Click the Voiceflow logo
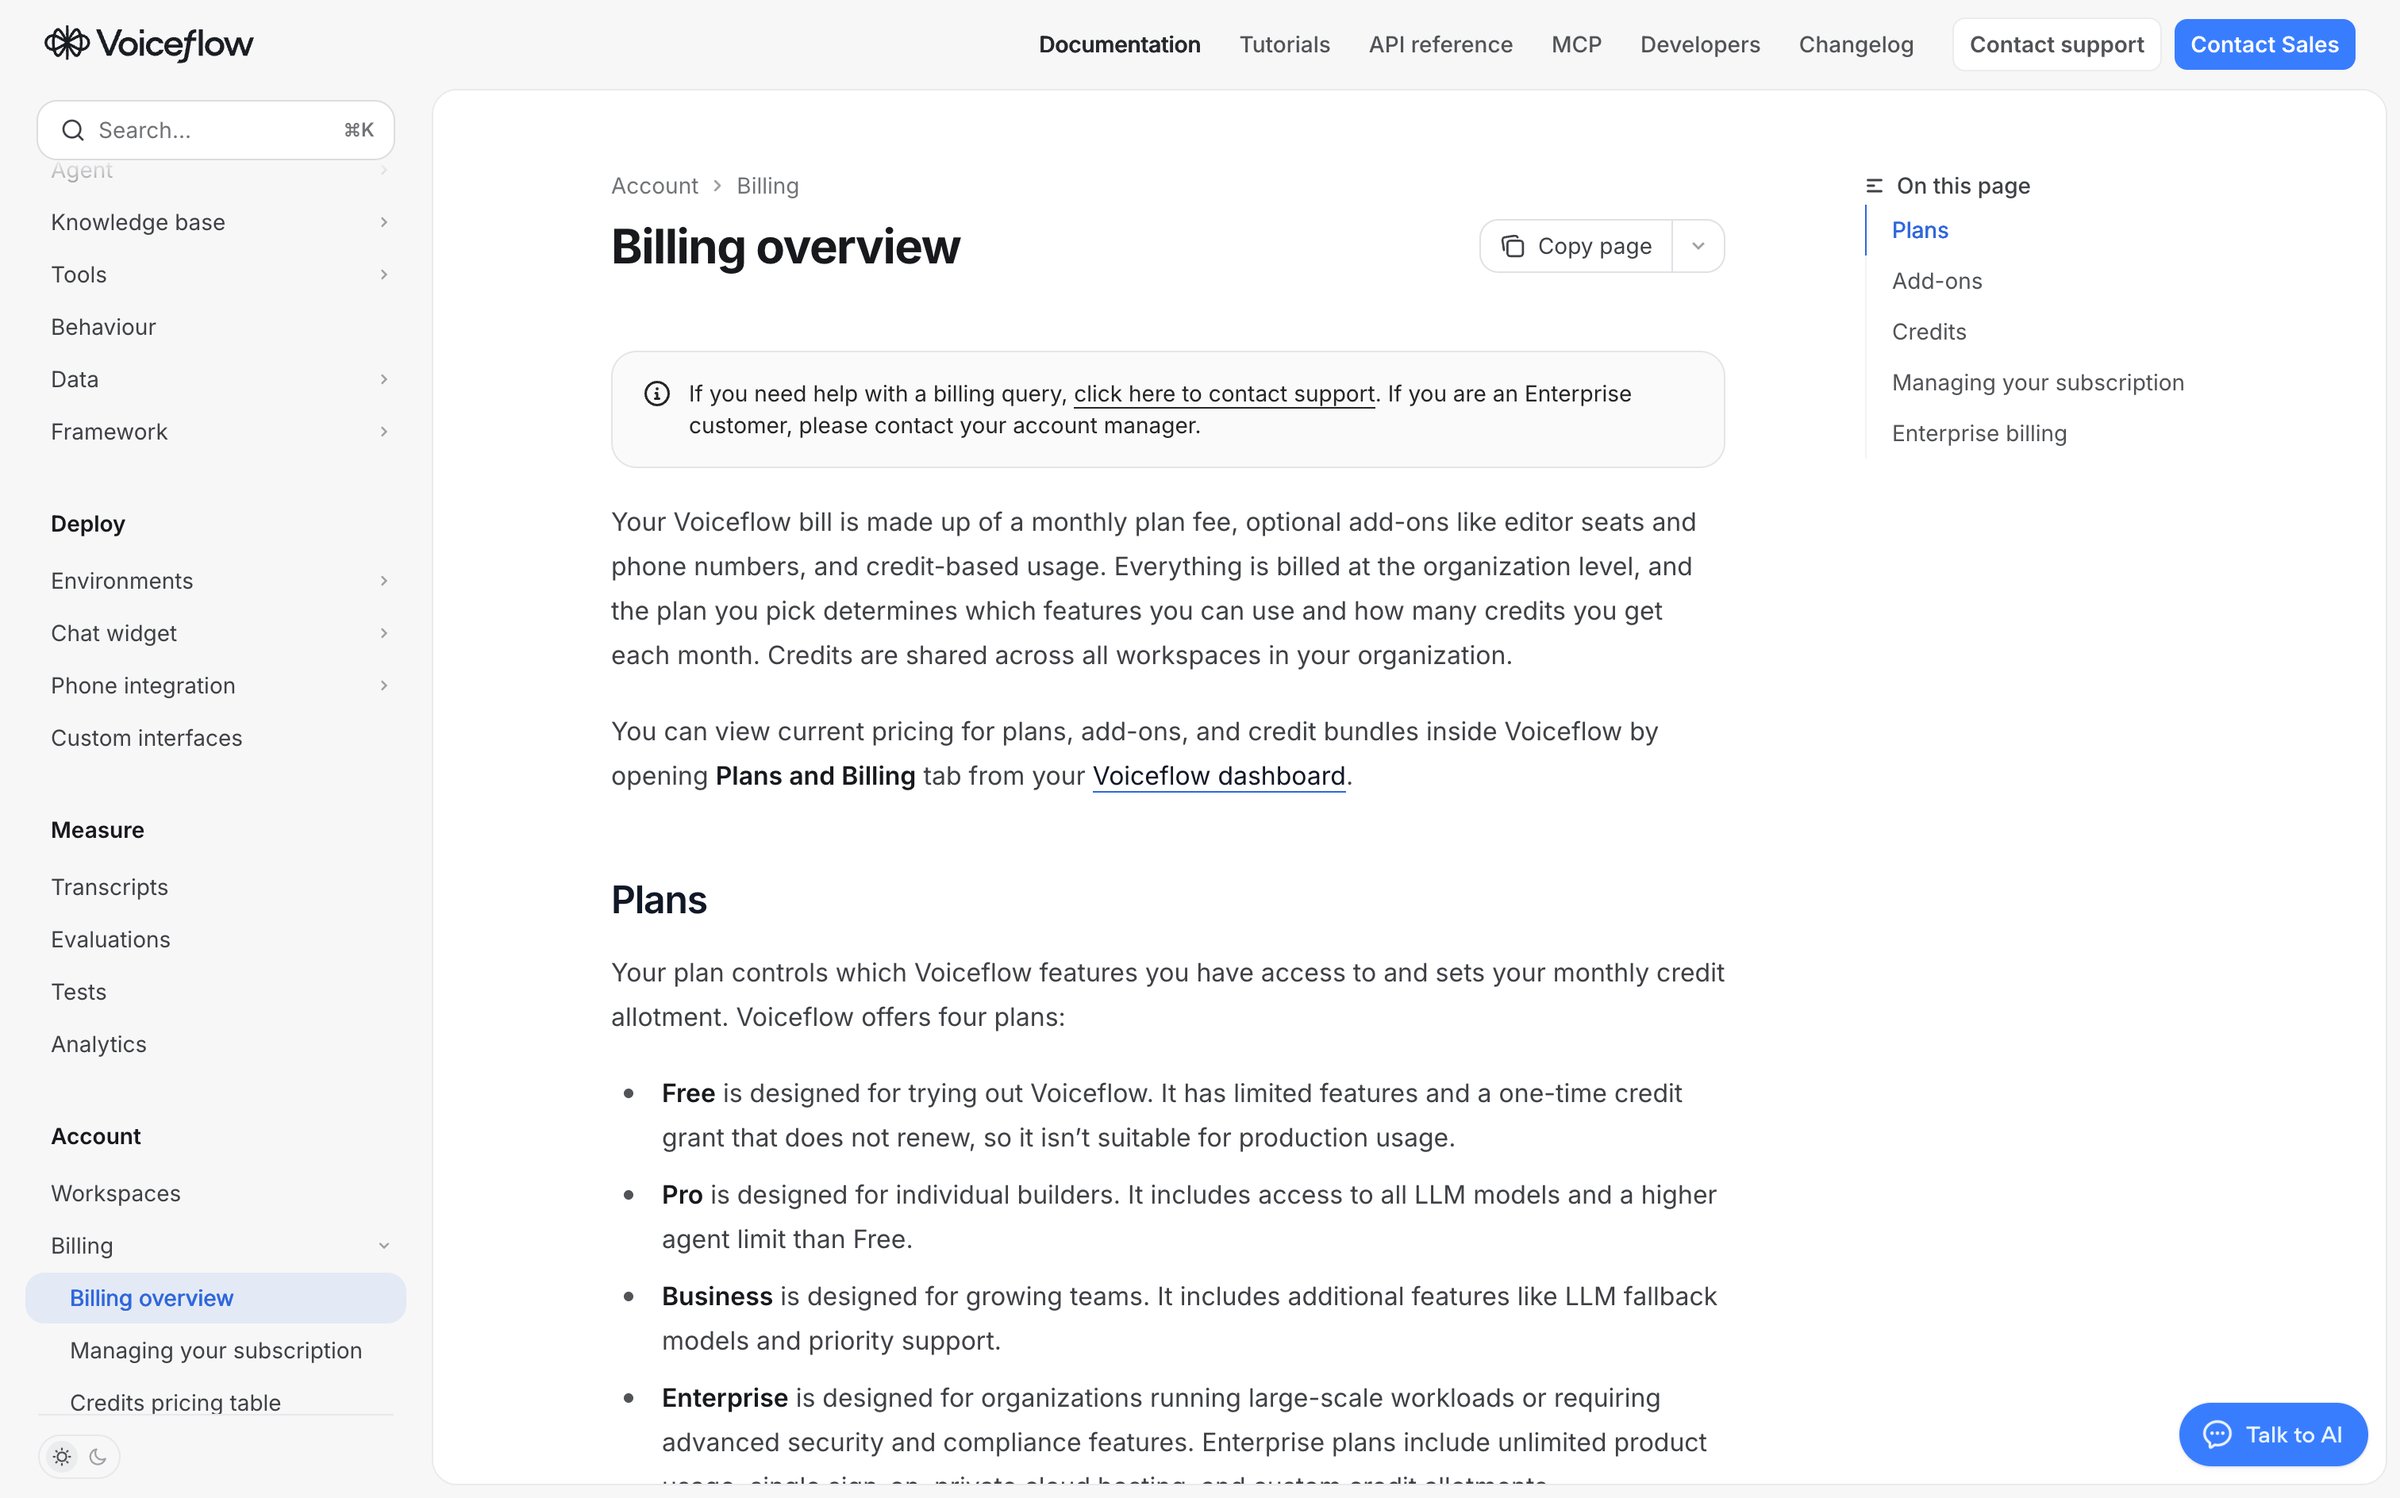This screenshot has height=1498, width=2400. [149, 43]
